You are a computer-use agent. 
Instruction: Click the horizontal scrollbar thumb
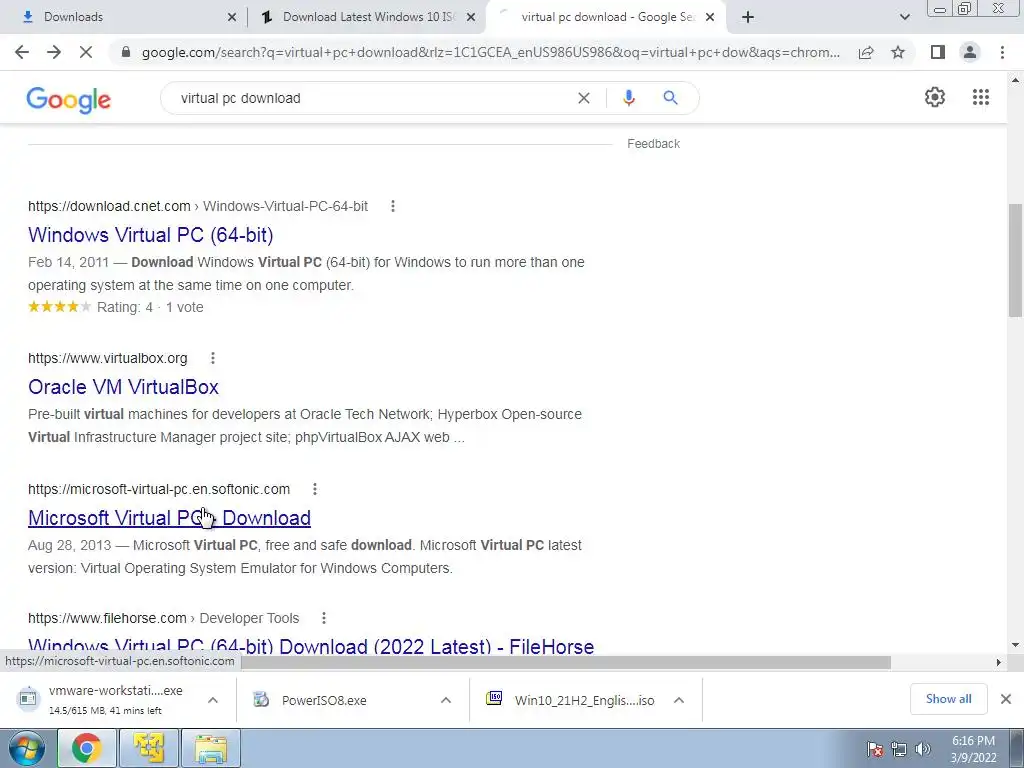coord(566,662)
